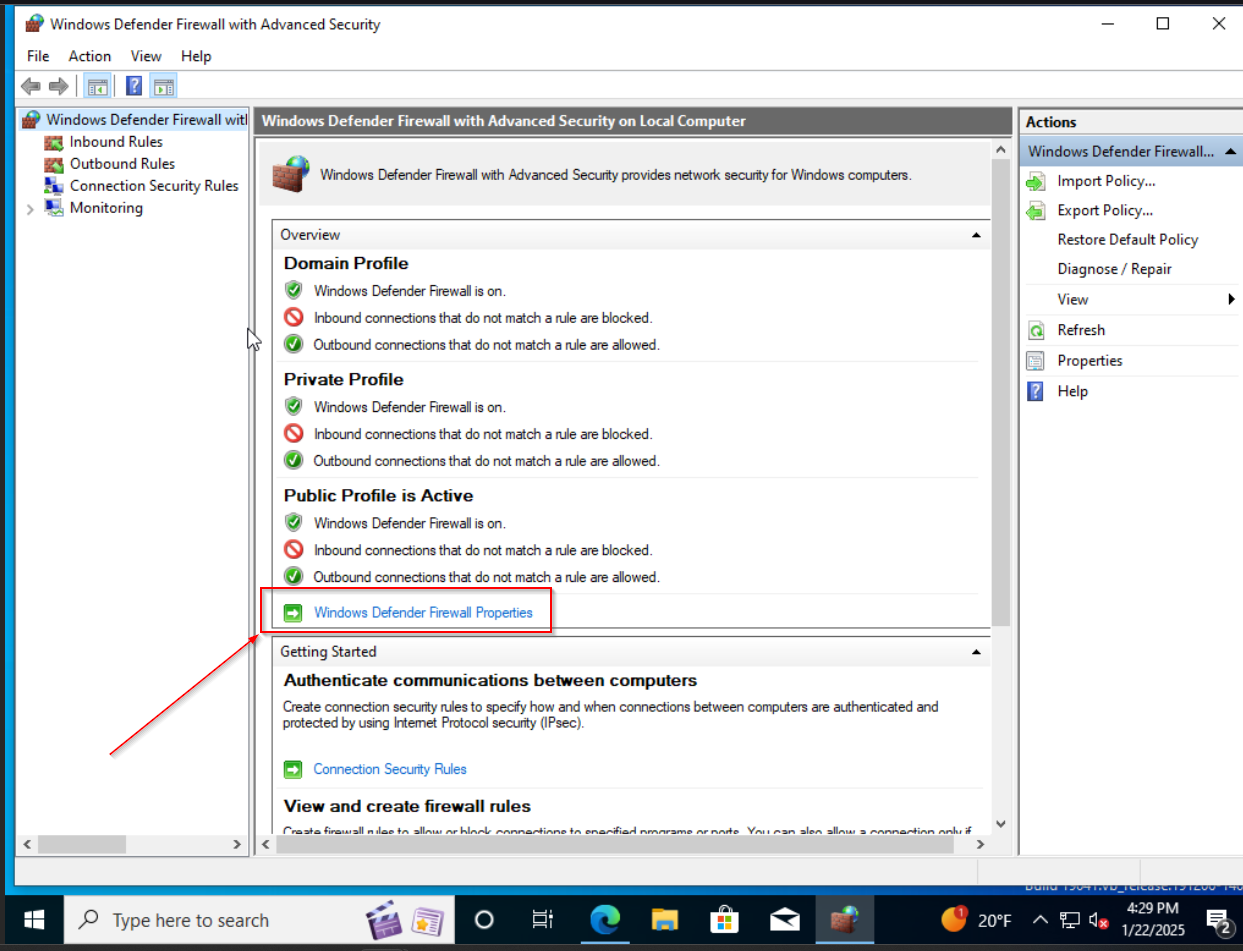Open the weather widget showing 20°F
The width and height of the screenshot is (1243, 951).
[977, 919]
